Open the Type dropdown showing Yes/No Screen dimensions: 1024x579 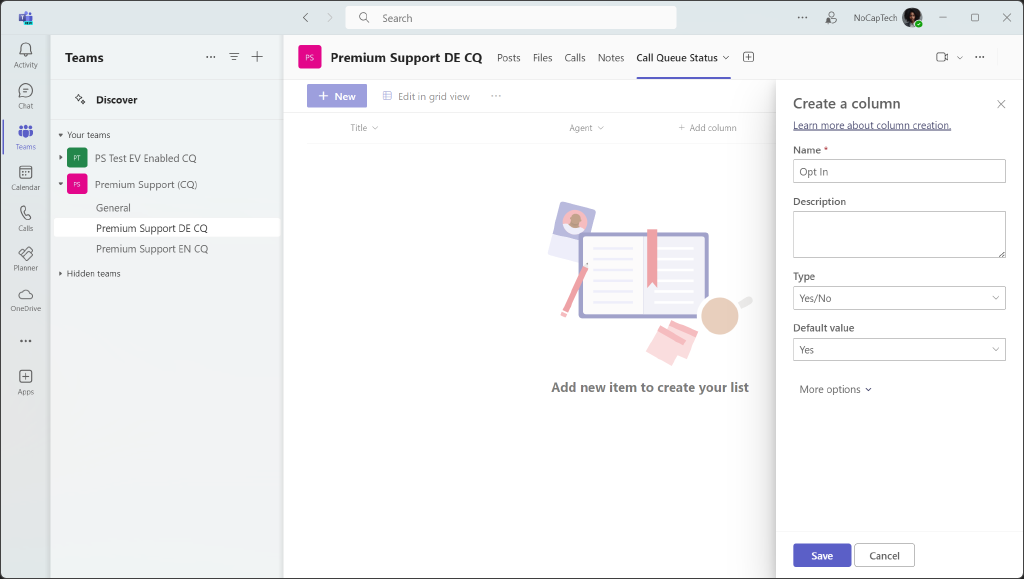point(898,297)
